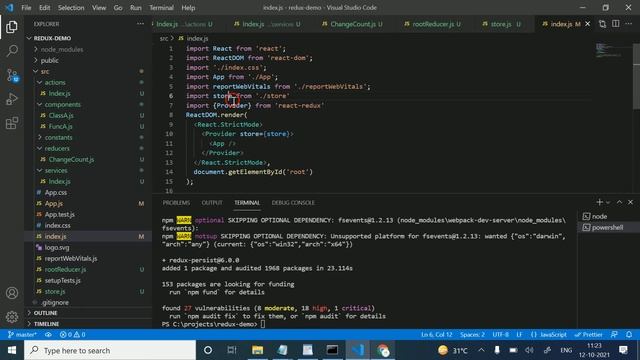Change language mode JavaScript in status bar

pyautogui.click(x=549, y=334)
